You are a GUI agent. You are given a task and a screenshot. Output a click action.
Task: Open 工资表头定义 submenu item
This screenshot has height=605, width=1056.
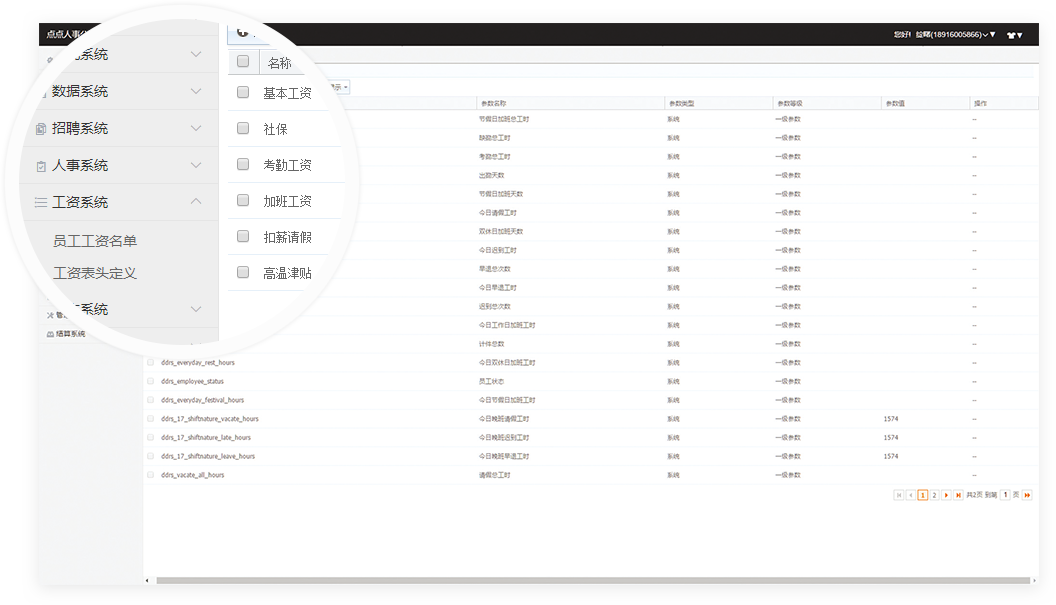coord(95,274)
